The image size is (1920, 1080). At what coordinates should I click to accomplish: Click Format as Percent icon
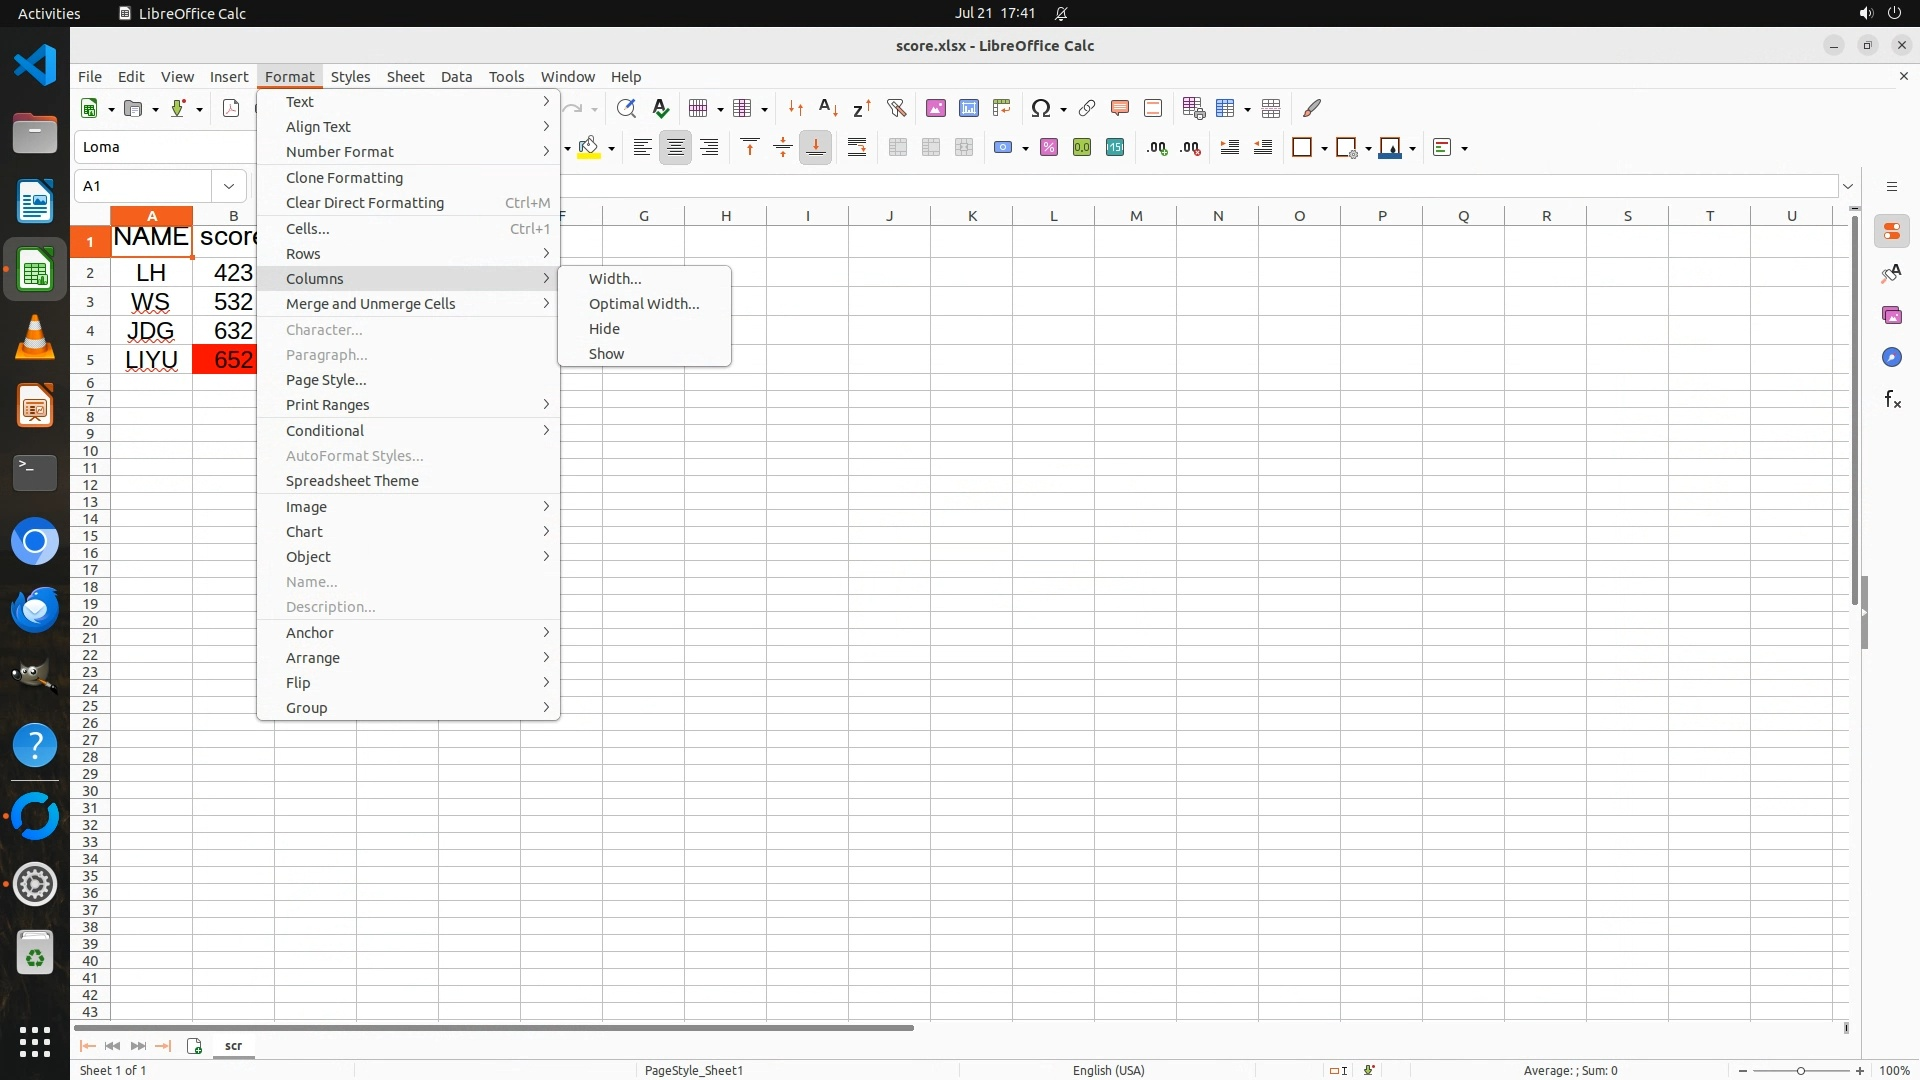[x=1049, y=148]
